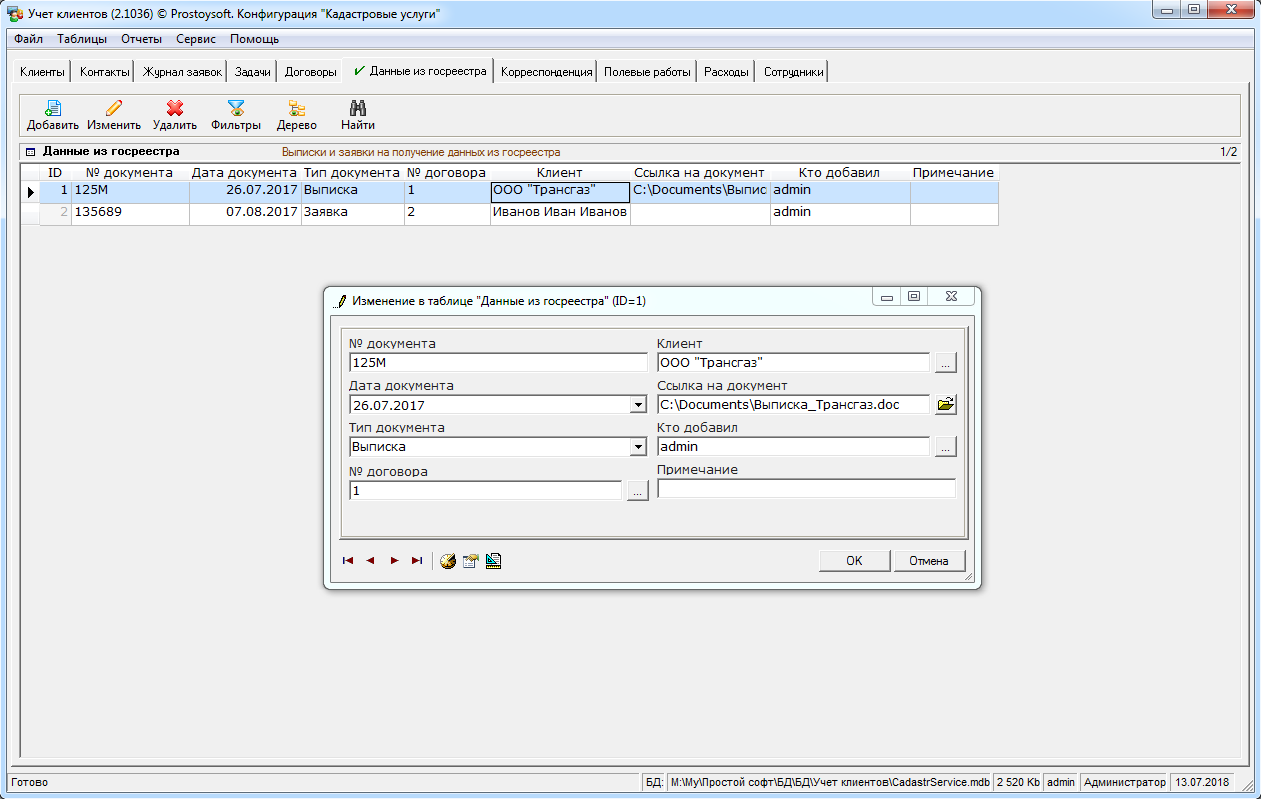Viewport: 1261px width, 799px height.
Task: Switch to the Полевые работы tab
Action: [647, 72]
